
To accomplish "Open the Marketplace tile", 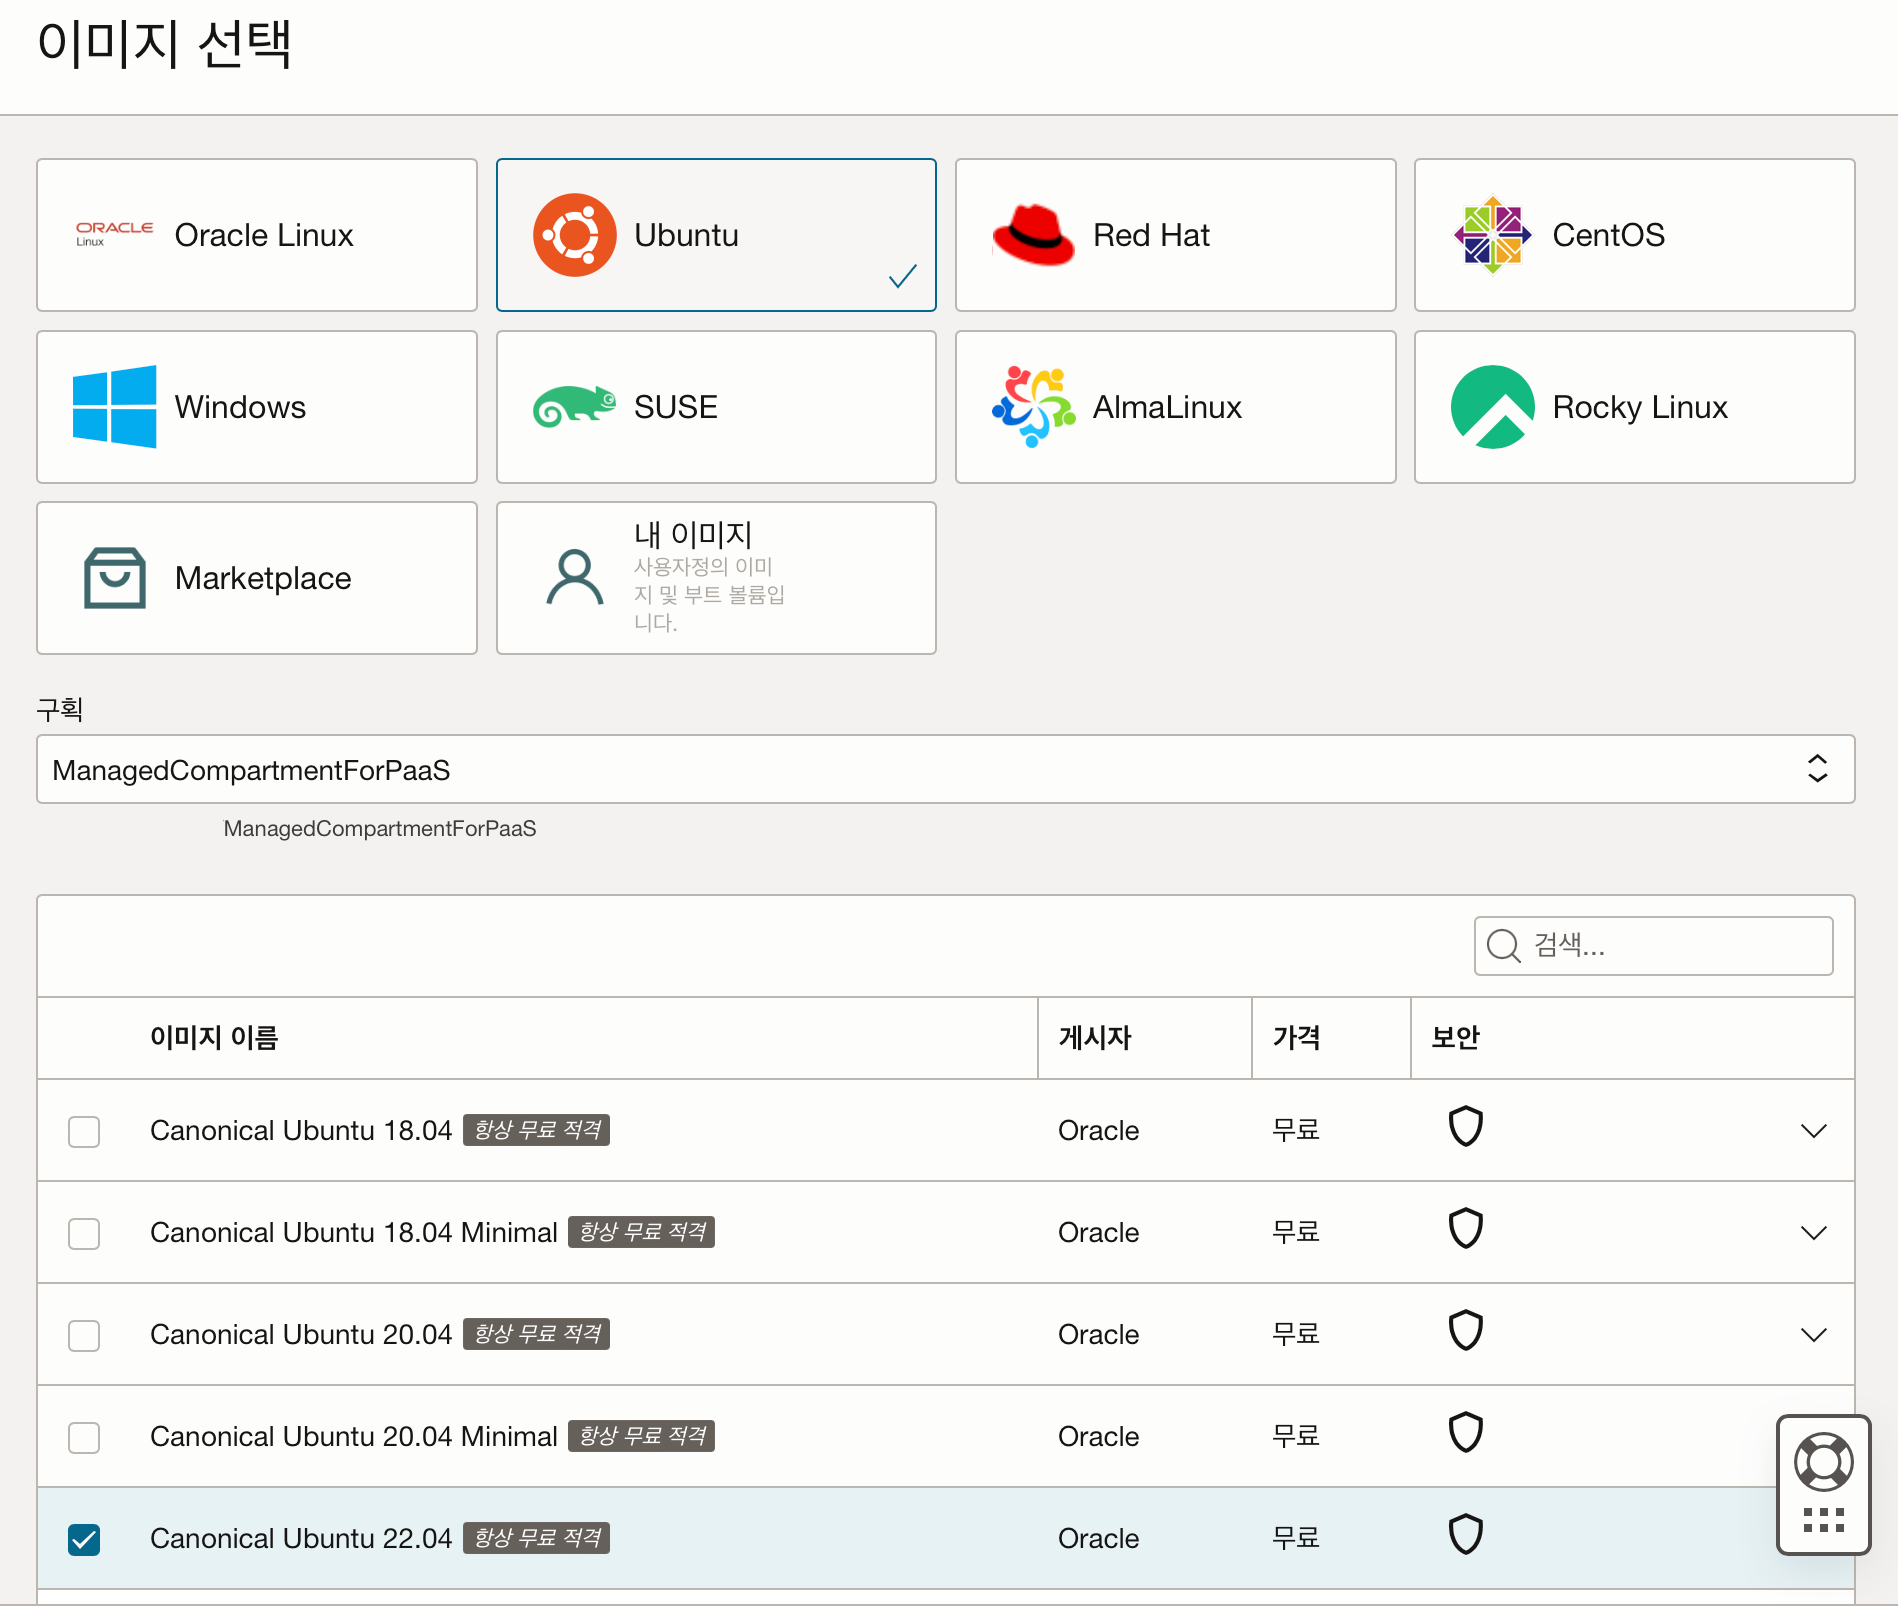I will click(x=257, y=578).
